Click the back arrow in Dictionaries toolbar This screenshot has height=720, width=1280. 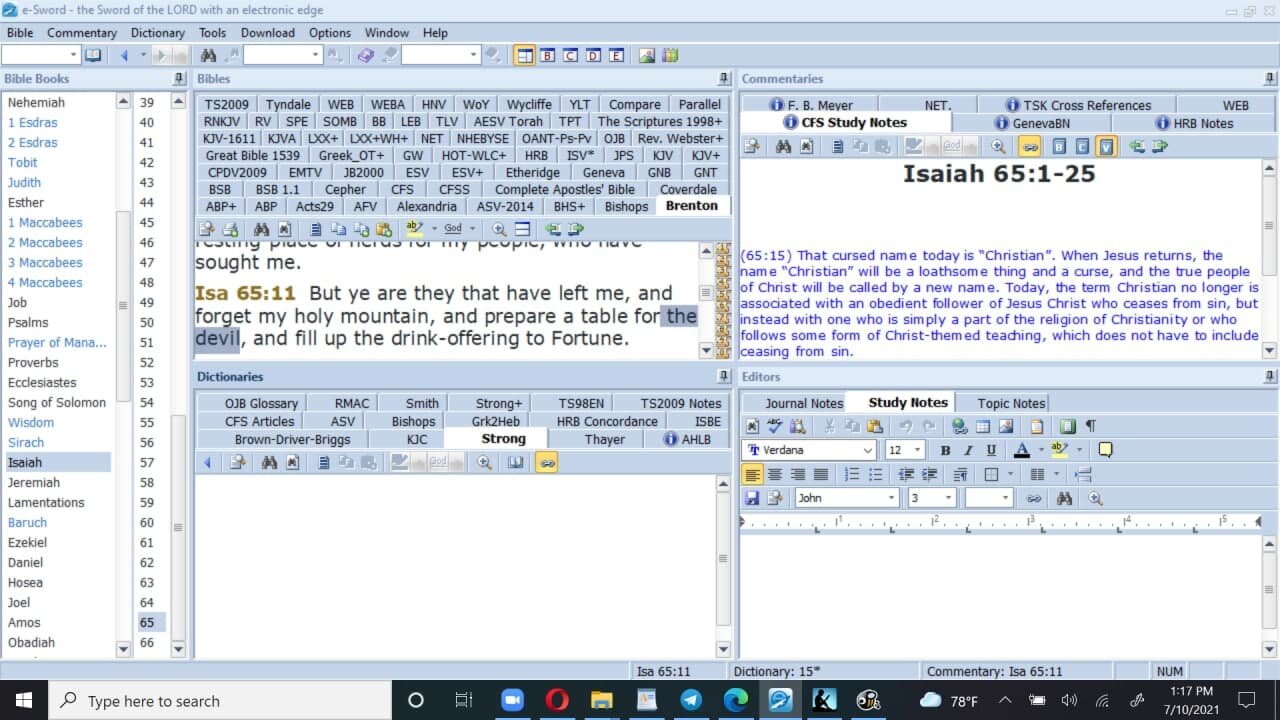208,463
